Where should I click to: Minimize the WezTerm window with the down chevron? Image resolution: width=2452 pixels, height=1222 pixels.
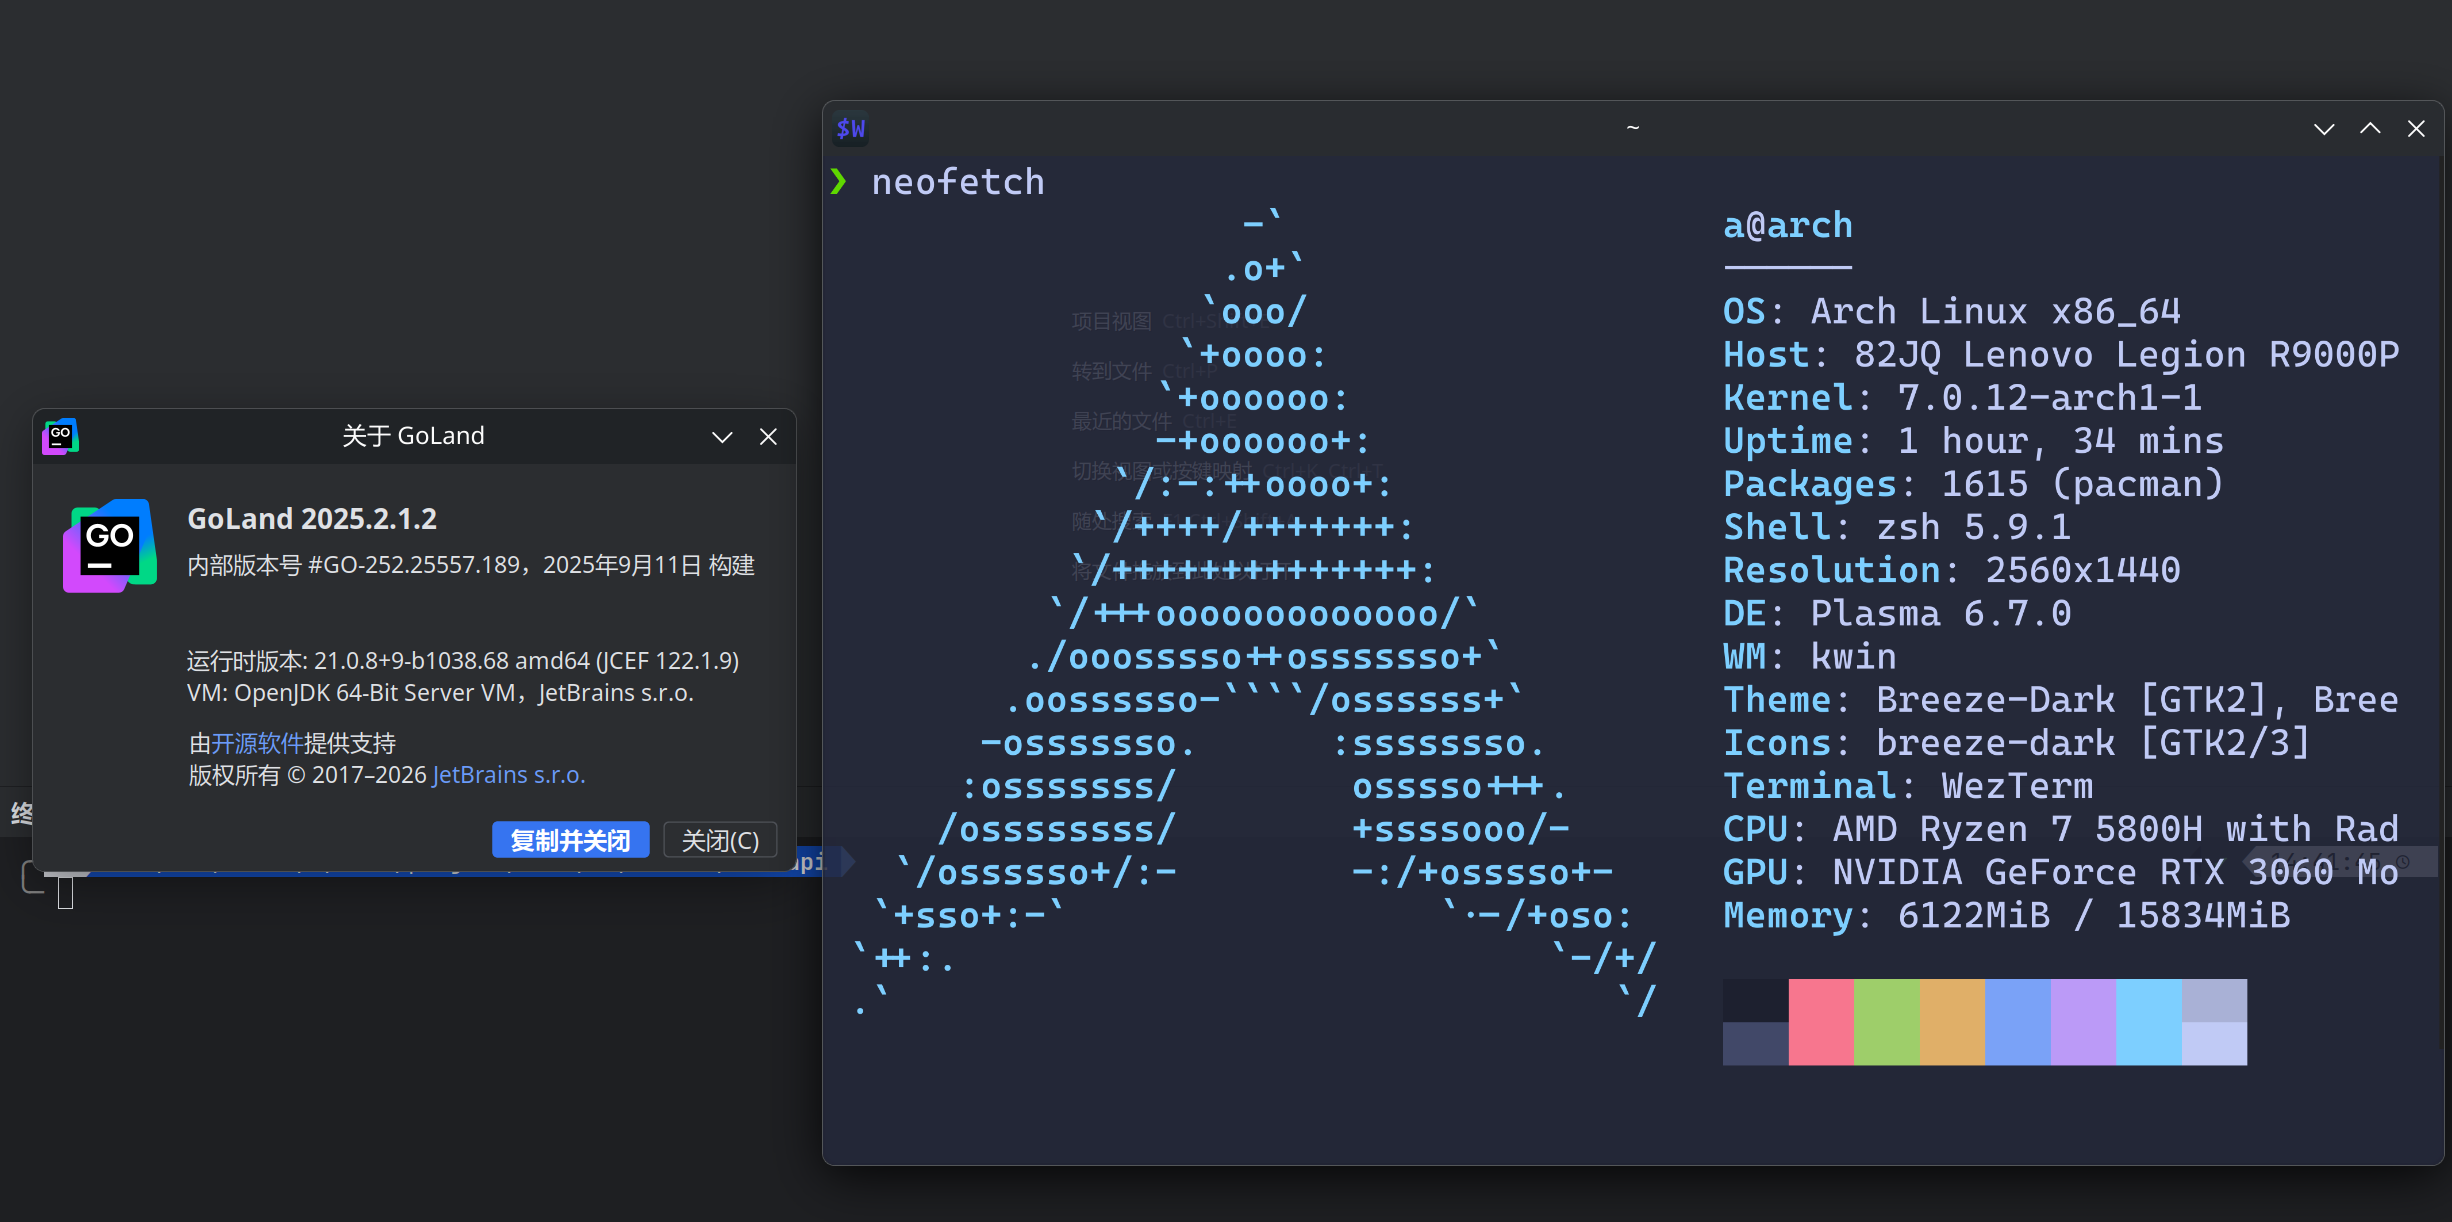[x=2324, y=129]
